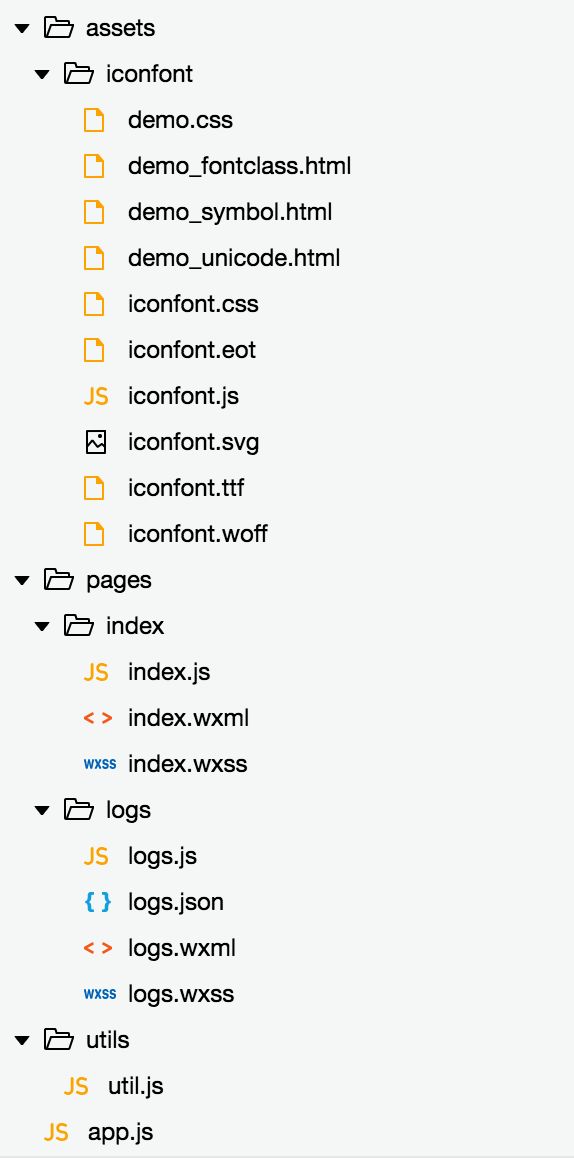Image resolution: width=574 pixels, height=1158 pixels.
Task: Collapse the index folder triangle
Action: (42, 626)
